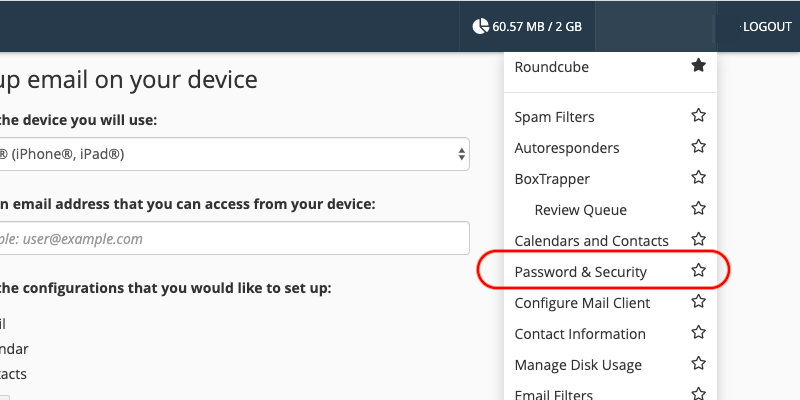Focus the email address input field

pos(234,238)
